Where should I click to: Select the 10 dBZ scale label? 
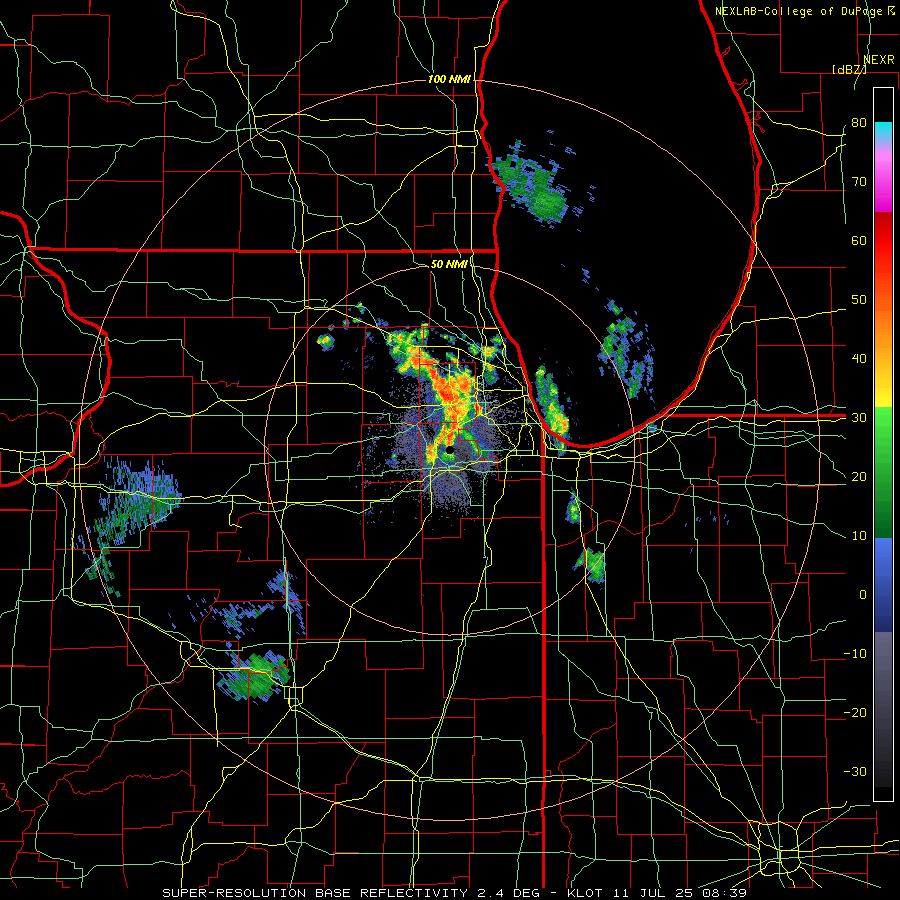[x=859, y=536]
